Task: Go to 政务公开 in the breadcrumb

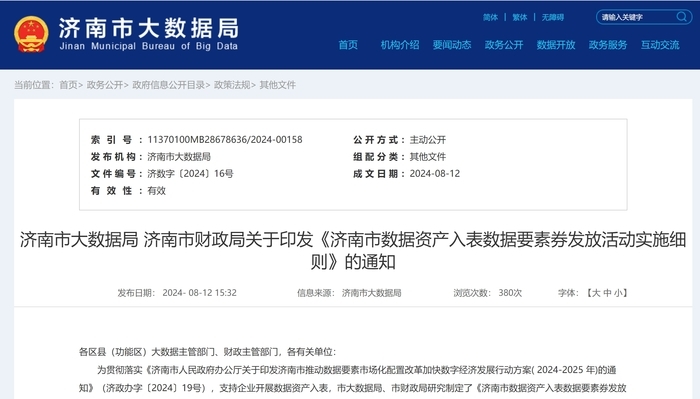Action: [x=104, y=85]
